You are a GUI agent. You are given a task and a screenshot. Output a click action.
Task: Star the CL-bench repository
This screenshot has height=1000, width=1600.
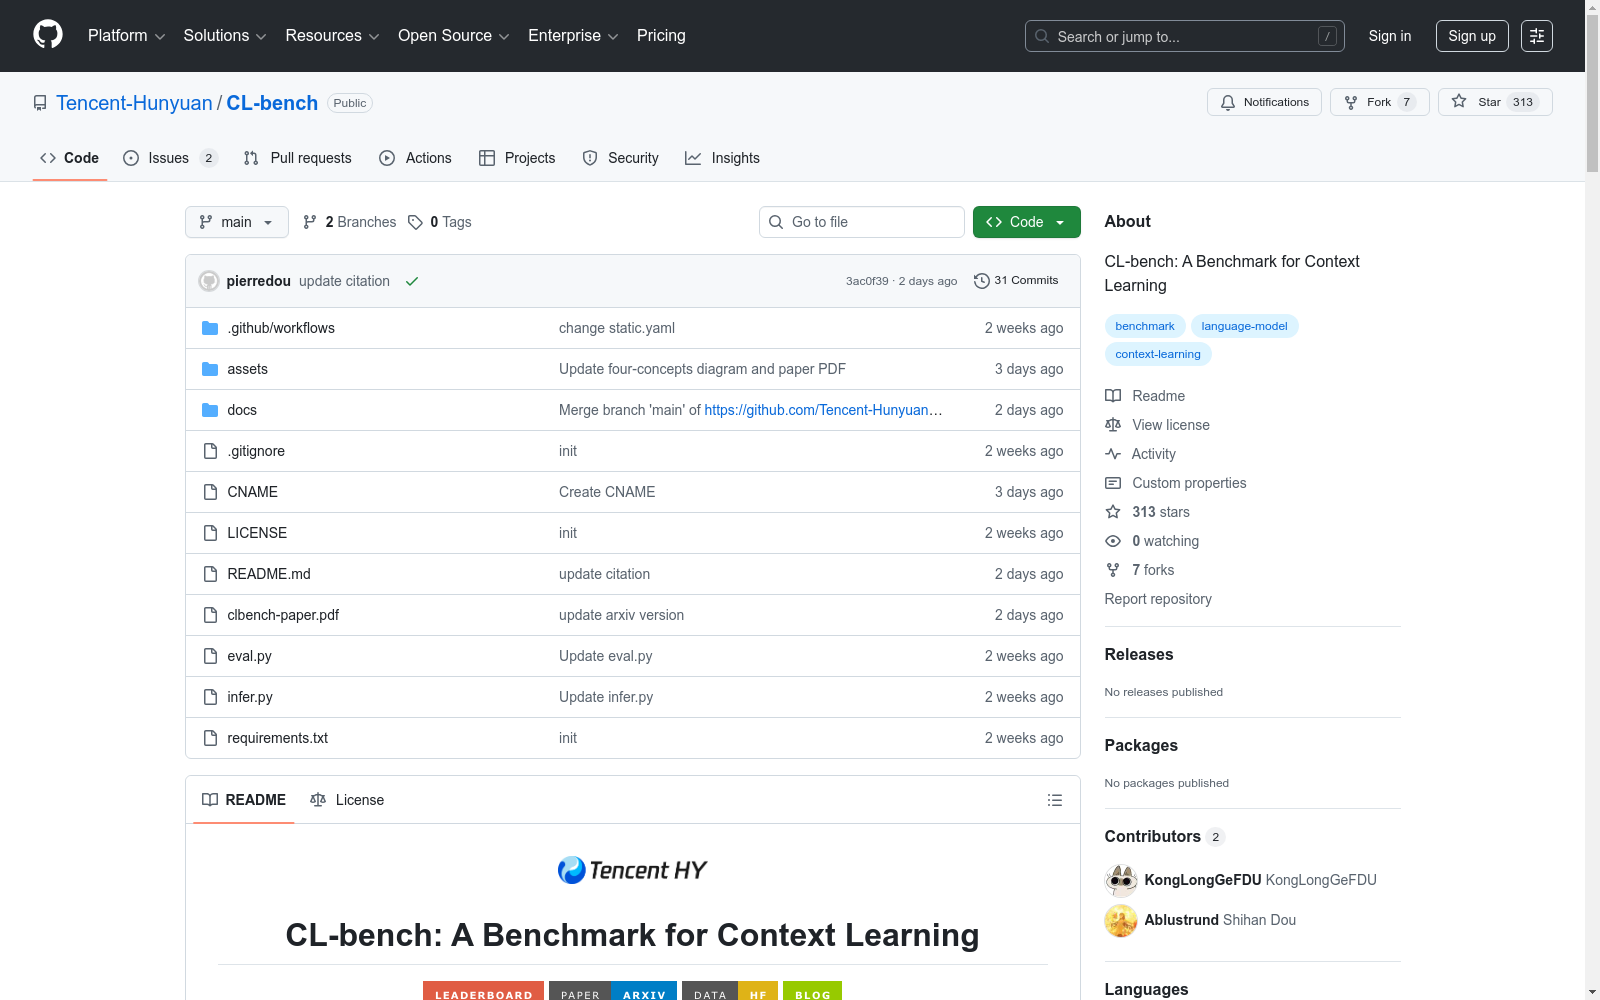(x=1495, y=102)
